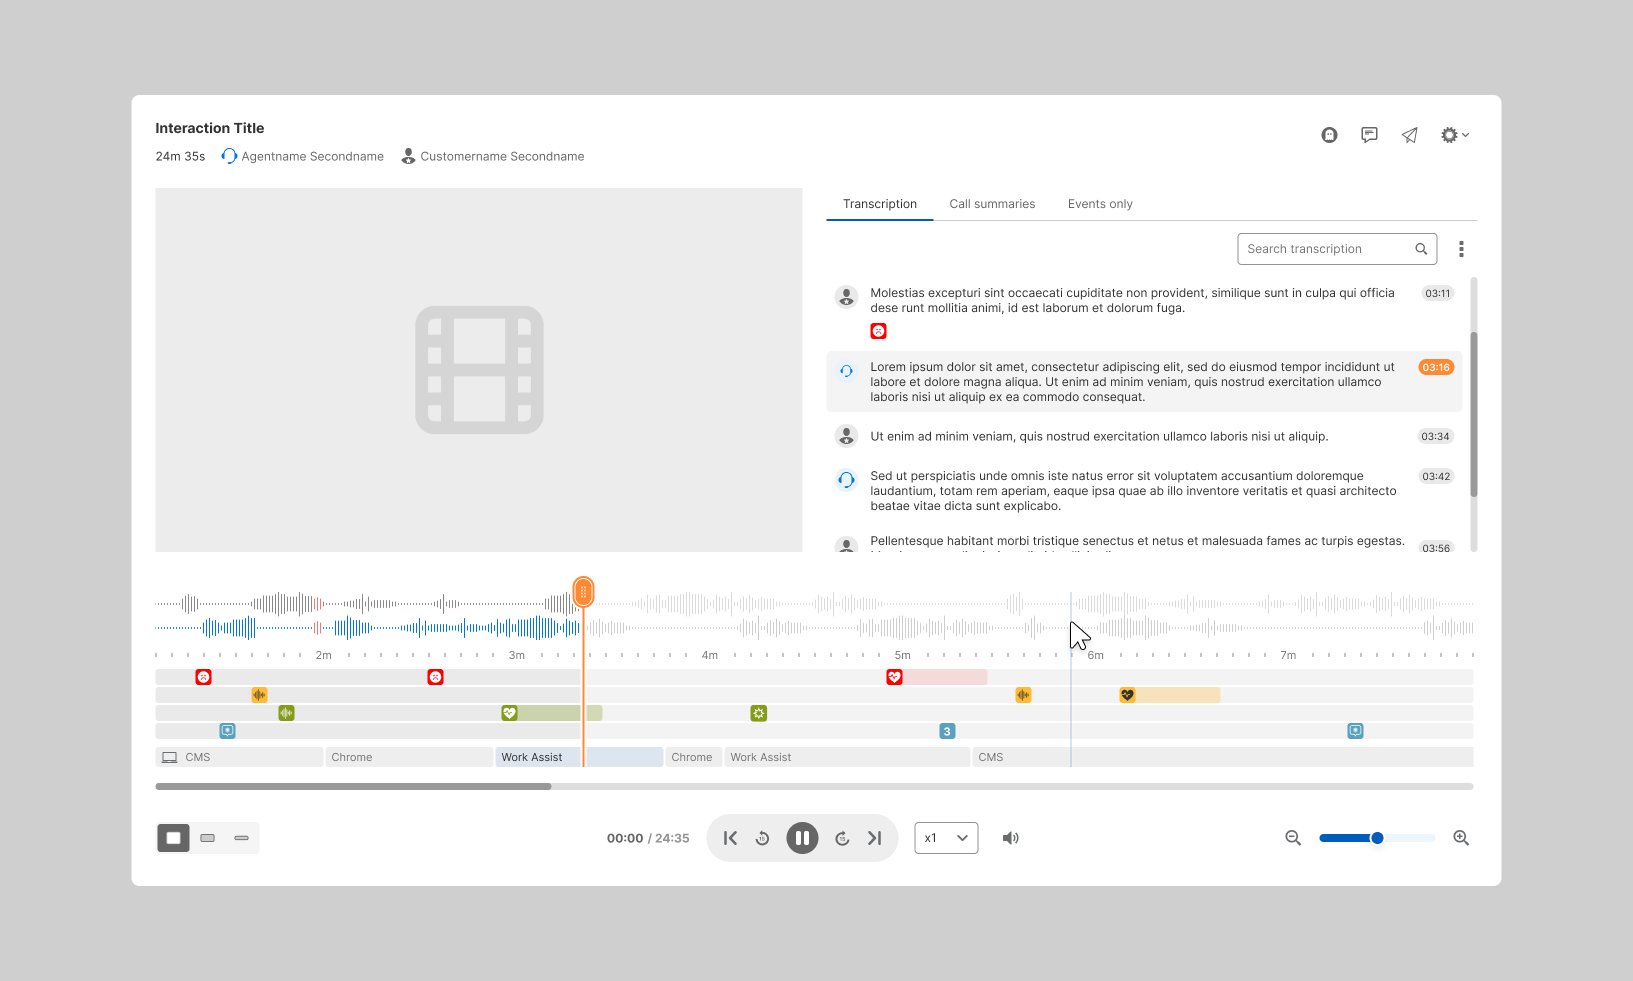1633x981 pixels.
Task: Mute the audio with the speaker icon
Action: click(x=1010, y=838)
